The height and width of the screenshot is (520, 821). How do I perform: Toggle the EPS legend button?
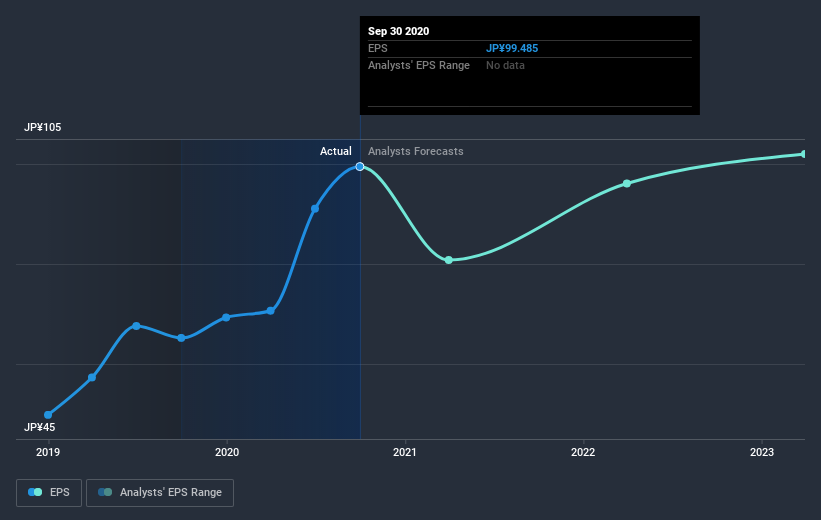tap(49, 493)
